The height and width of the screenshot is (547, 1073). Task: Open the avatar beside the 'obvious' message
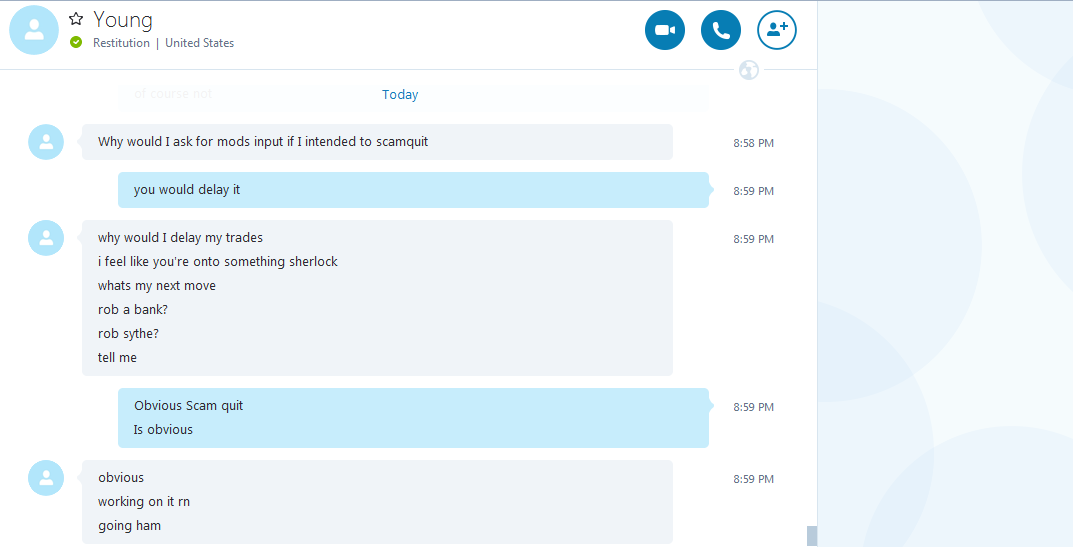(x=46, y=478)
